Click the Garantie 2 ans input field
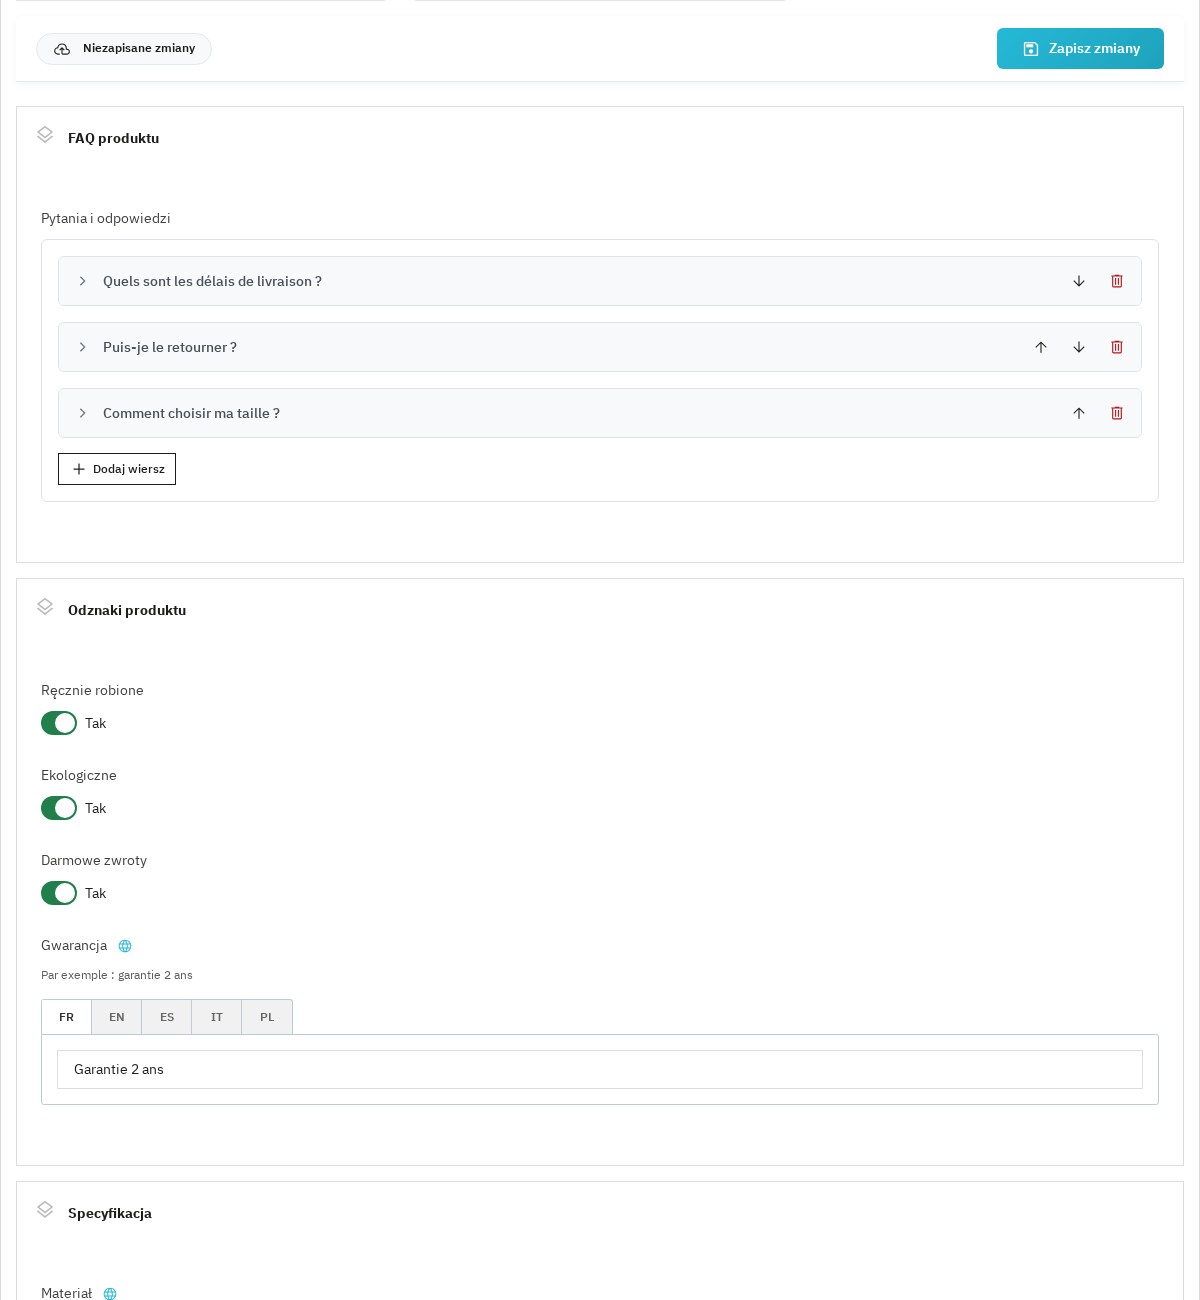This screenshot has width=1200, height=1300. (x=600, y=1069)
